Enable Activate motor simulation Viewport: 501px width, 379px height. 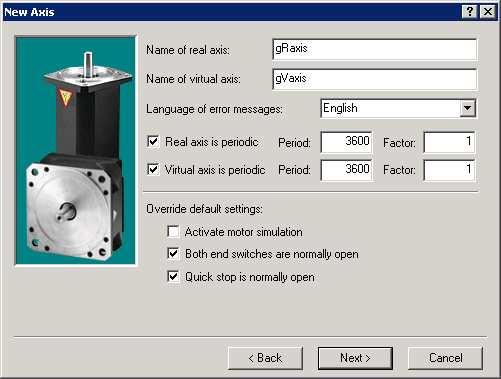(x=173, y=231)
